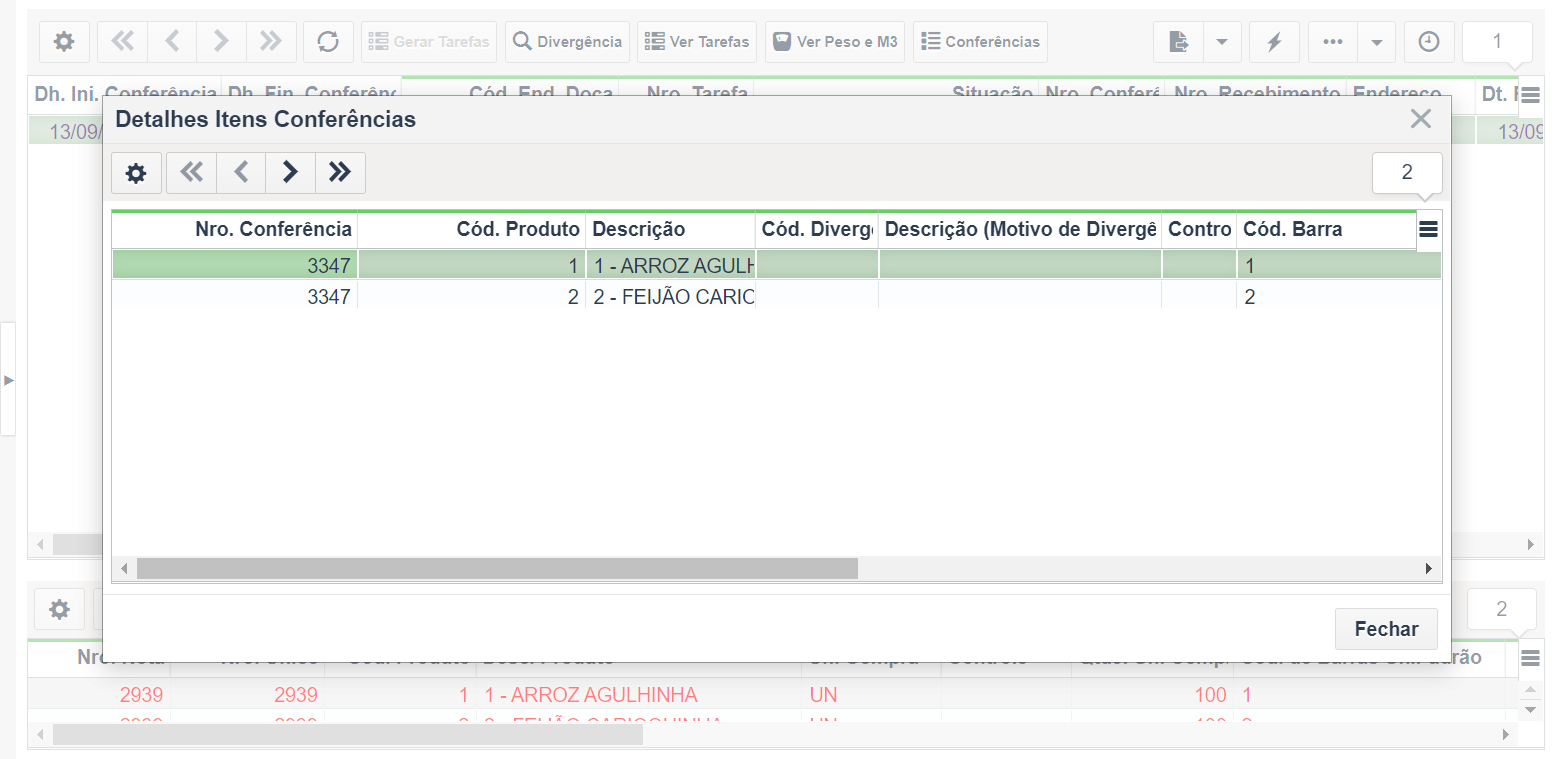The width and height of the screenshot is (1554, 759).
Task: Click dialog scrollbar right arrow
Action: 1429,568
